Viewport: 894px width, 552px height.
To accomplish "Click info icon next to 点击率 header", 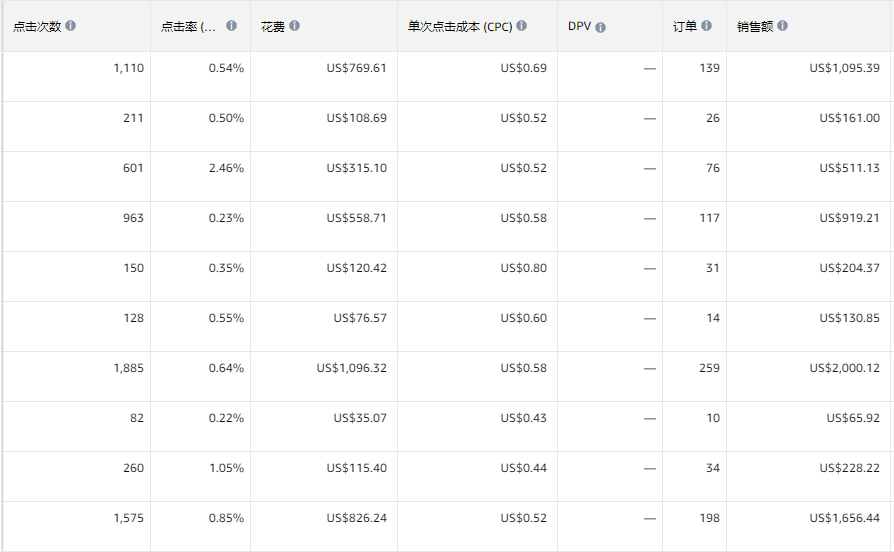I will click(x=231, y=26).
